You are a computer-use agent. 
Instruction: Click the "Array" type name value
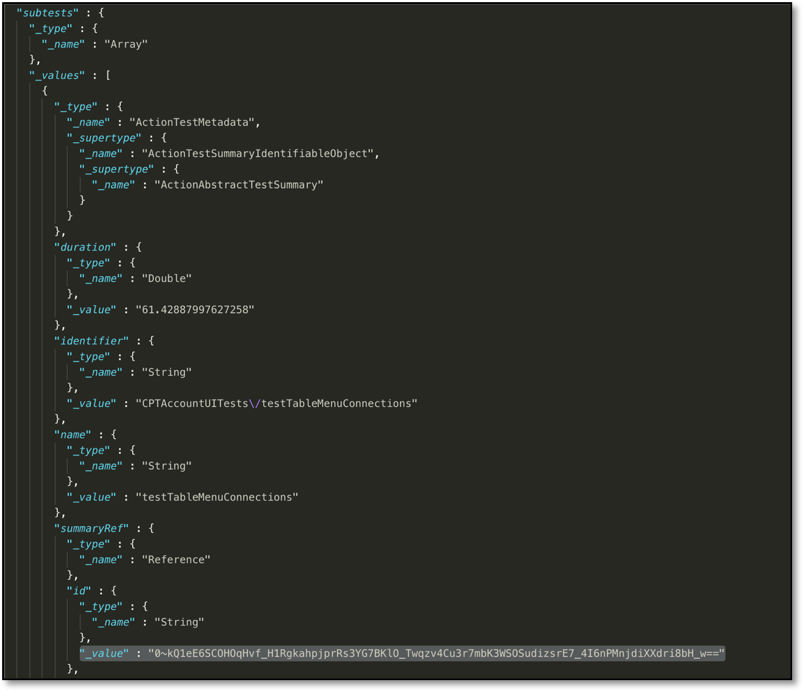click(x=126, y=44)
